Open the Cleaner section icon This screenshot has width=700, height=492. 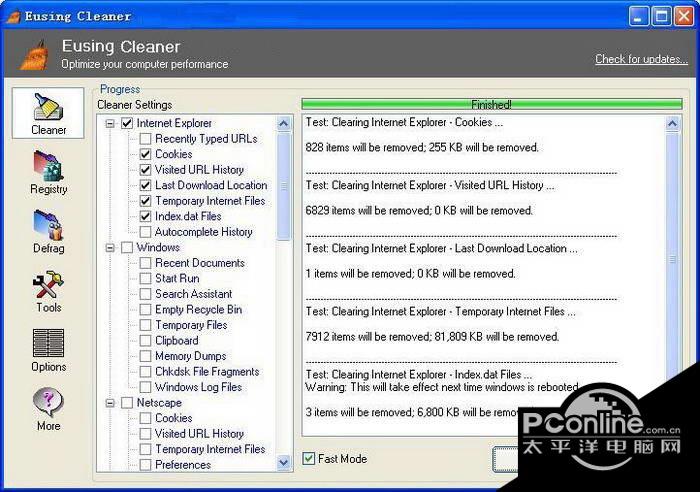[48, 113]
